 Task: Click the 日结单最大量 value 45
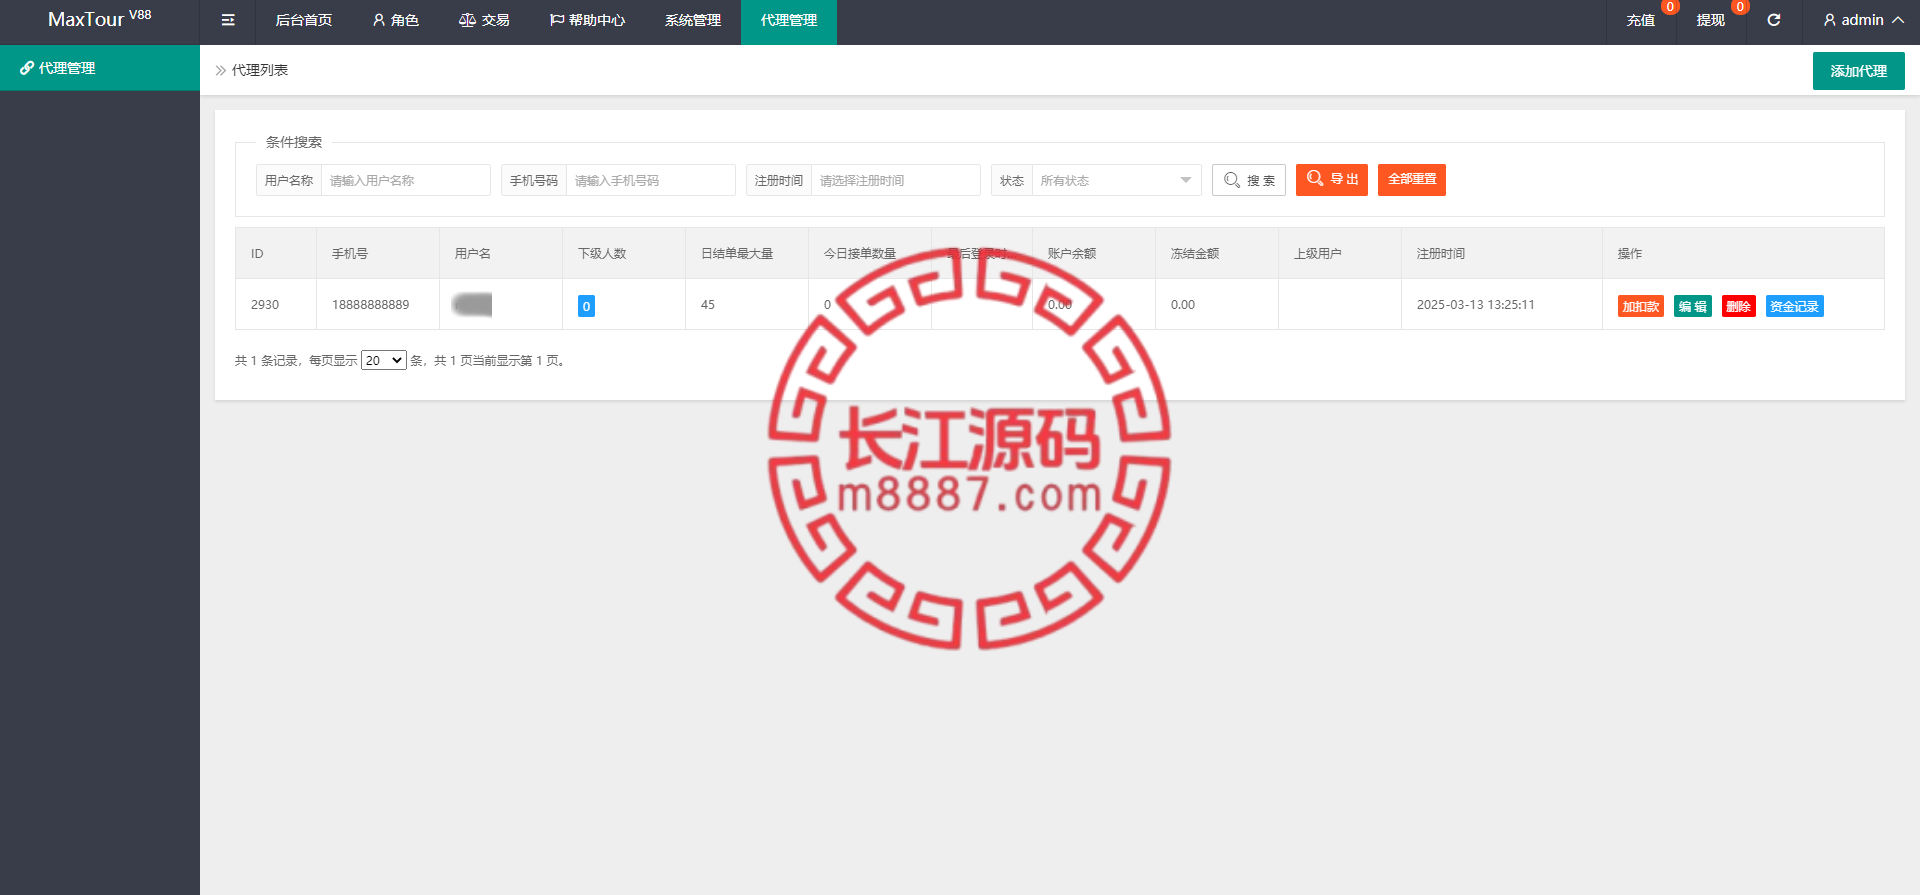coord(708,305)
